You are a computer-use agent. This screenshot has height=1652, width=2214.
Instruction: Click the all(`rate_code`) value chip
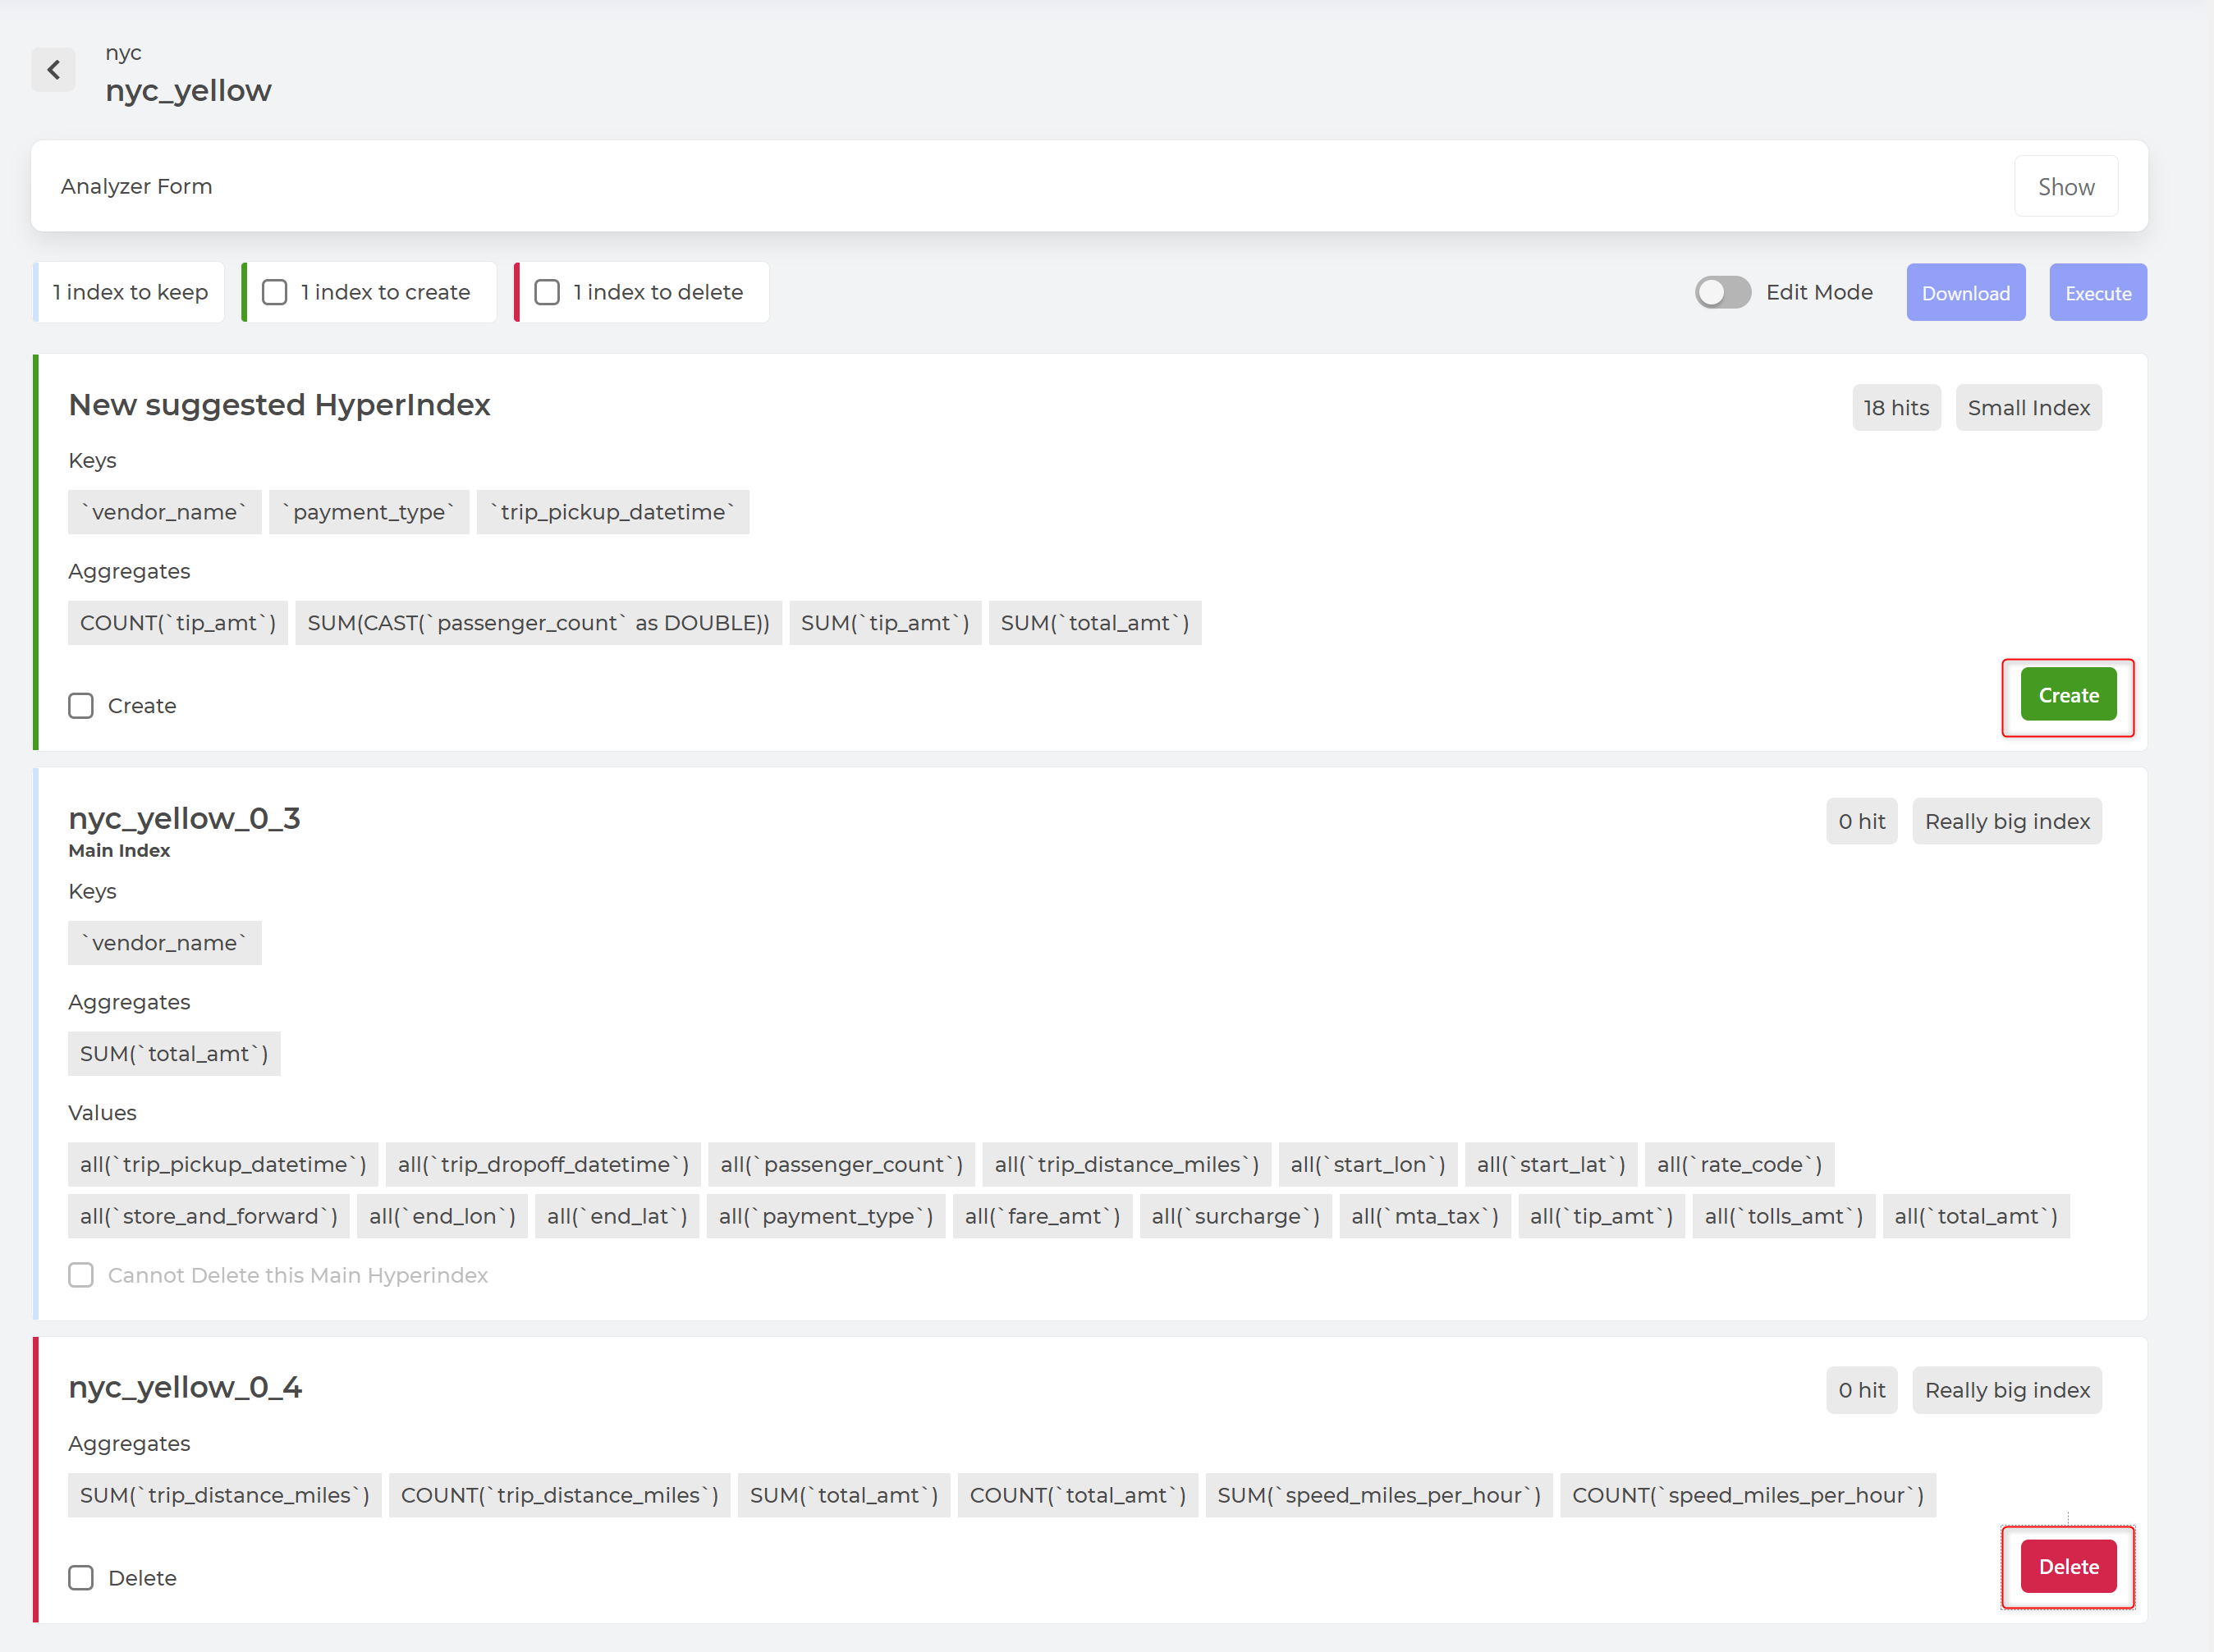(x=1739, y=1164)
